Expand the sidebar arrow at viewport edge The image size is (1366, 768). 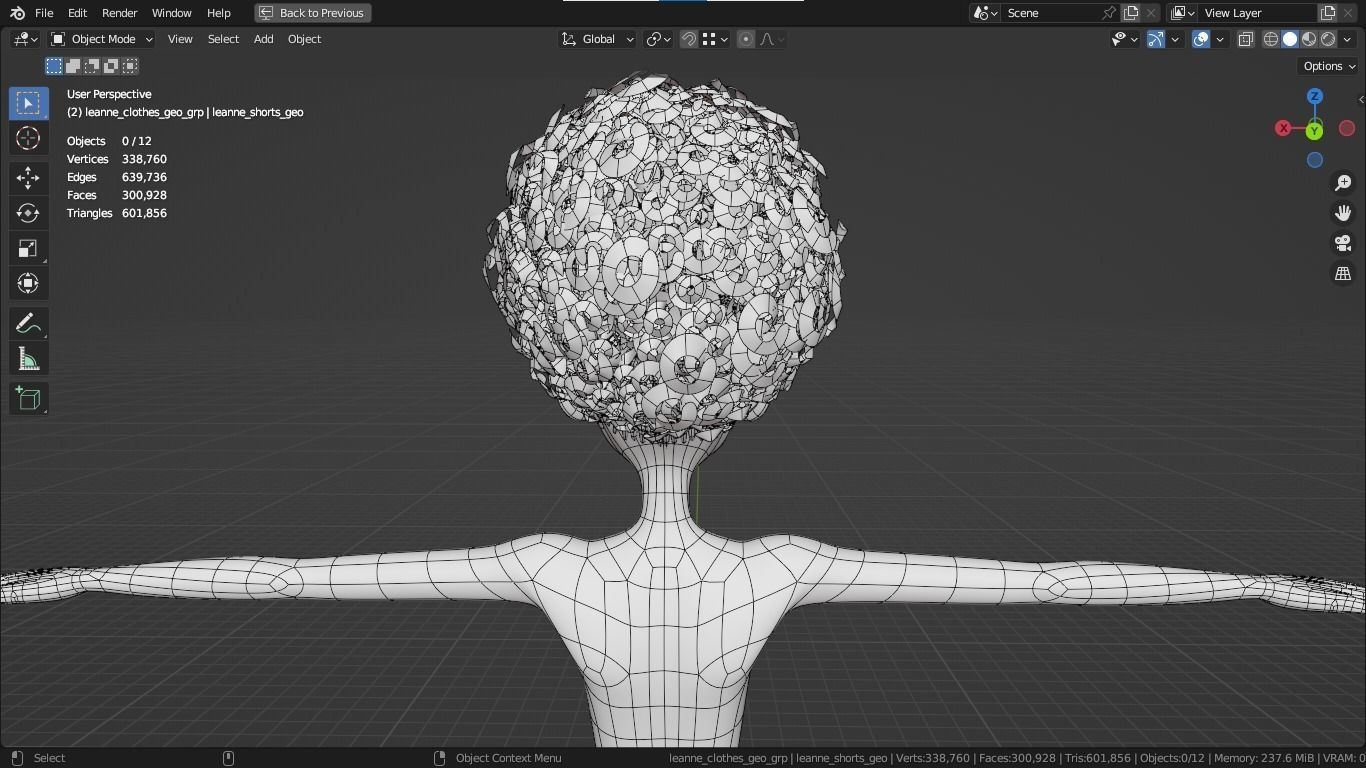point(1360,99)
